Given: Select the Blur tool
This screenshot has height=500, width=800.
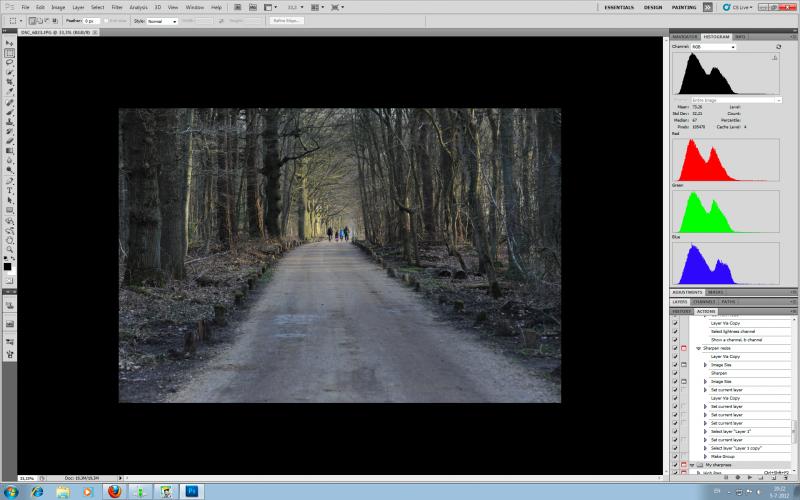Looking at the screenshot, I should 9,161.
